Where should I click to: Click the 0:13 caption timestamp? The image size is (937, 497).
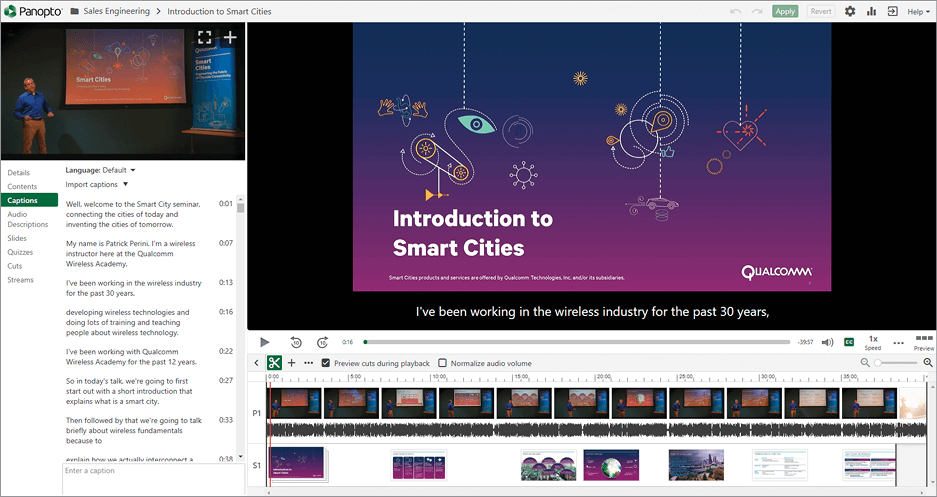tap(226, 283)
